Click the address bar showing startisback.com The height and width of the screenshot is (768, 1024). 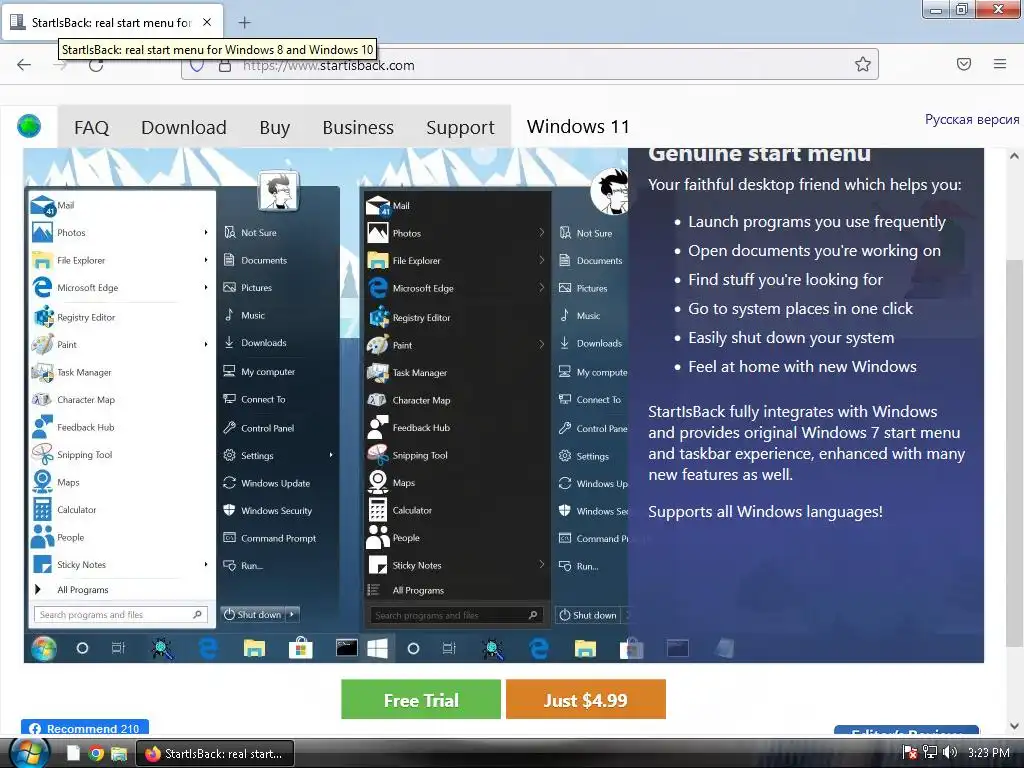click(x=530, y=65)
